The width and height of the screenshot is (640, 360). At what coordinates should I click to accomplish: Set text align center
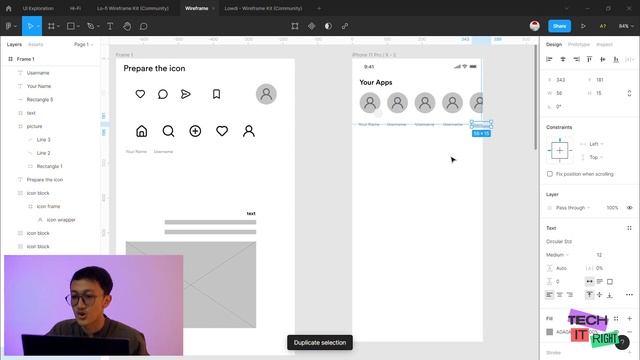click(560, 295)
